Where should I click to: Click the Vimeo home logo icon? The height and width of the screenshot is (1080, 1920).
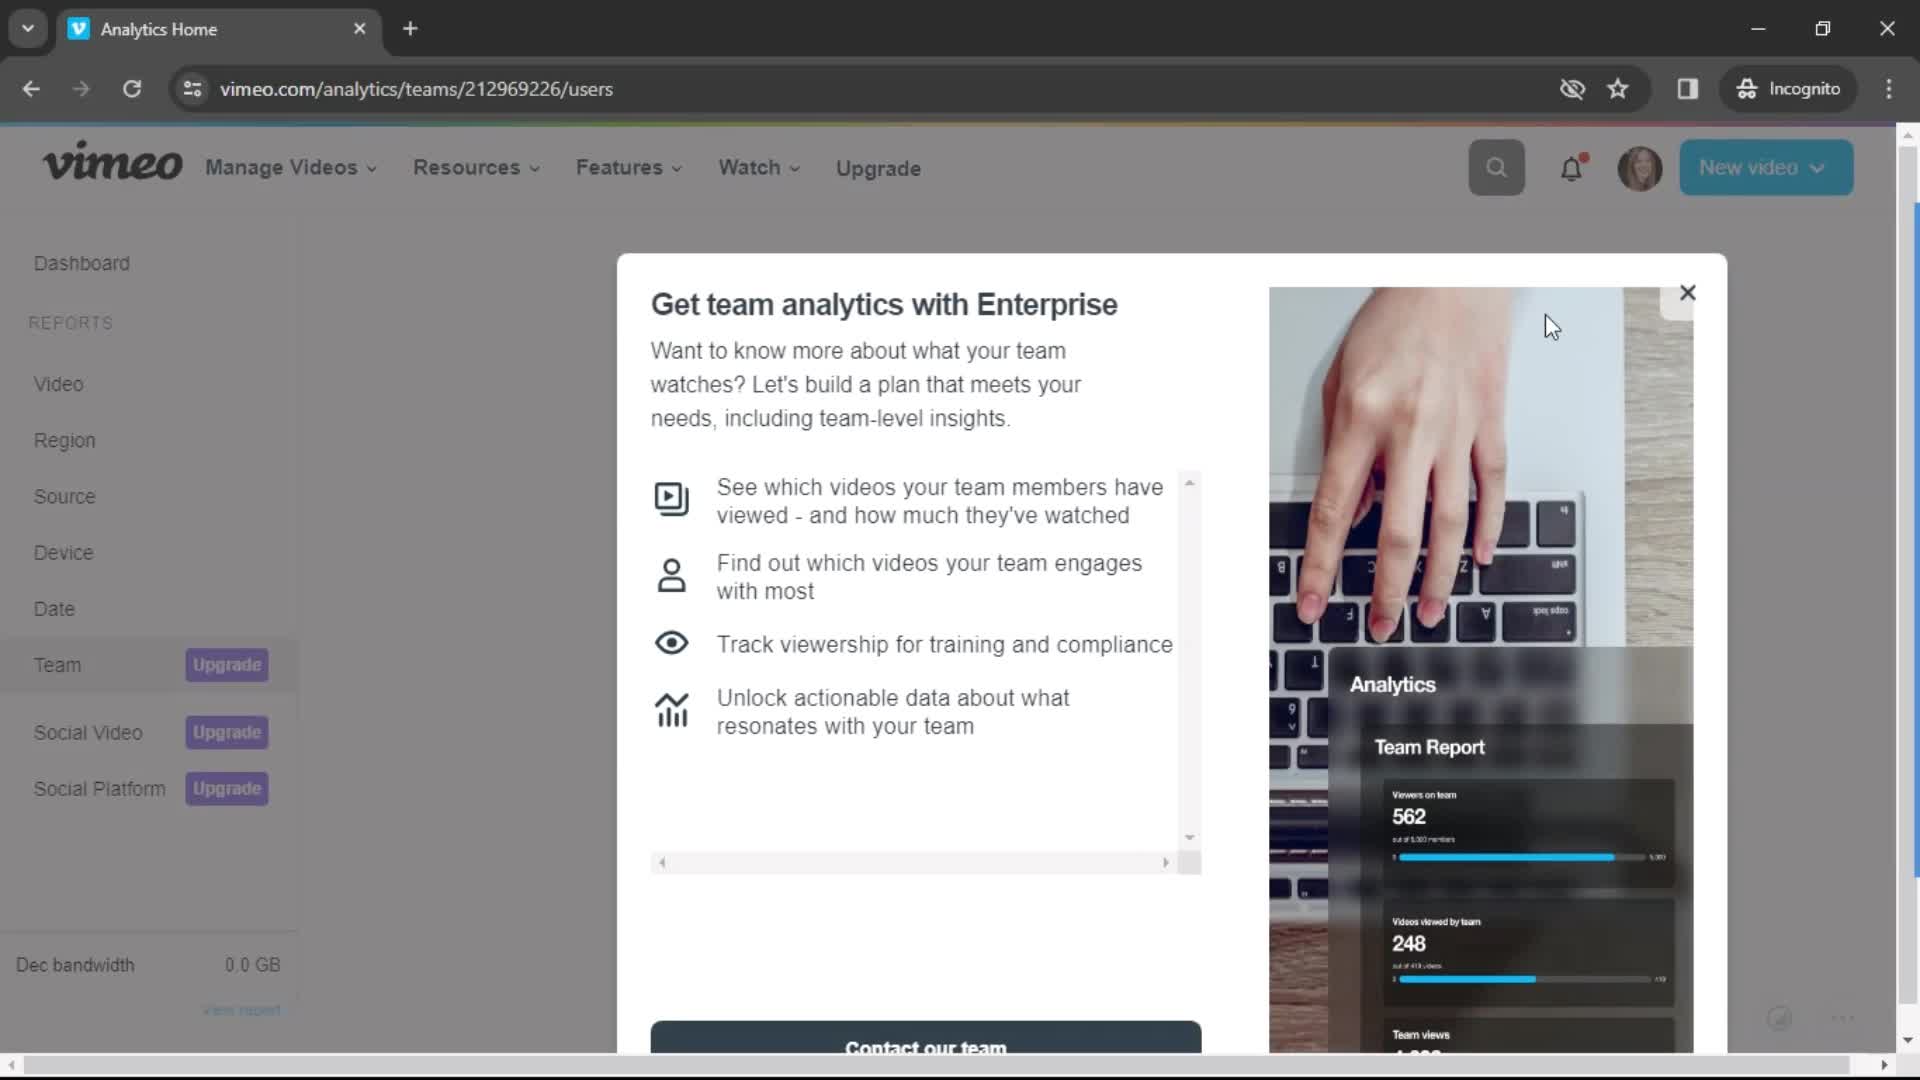pyautogui.click(x=112, y=167)
